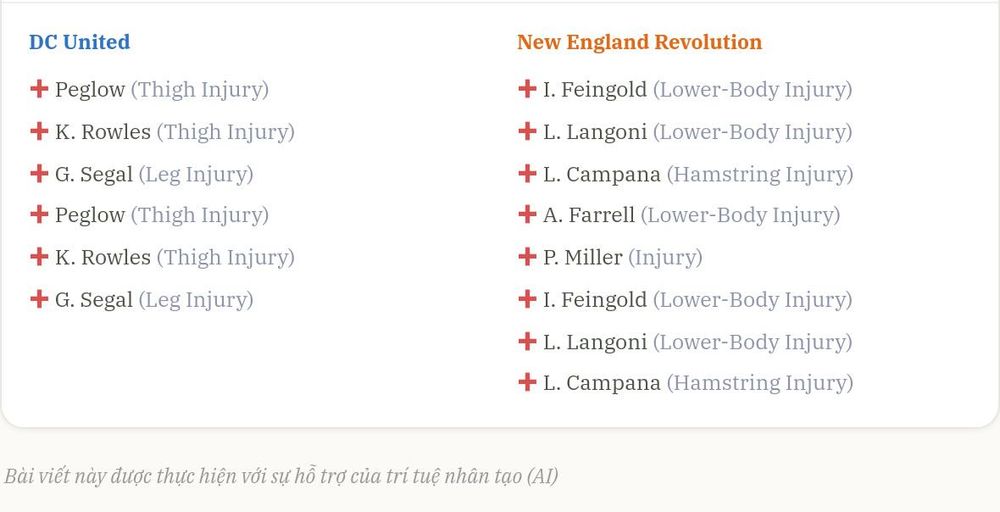Click the AI-assistance disclaimer text at bottom
The height and width of the screenshot is (512, 1000).
point(281,476)
